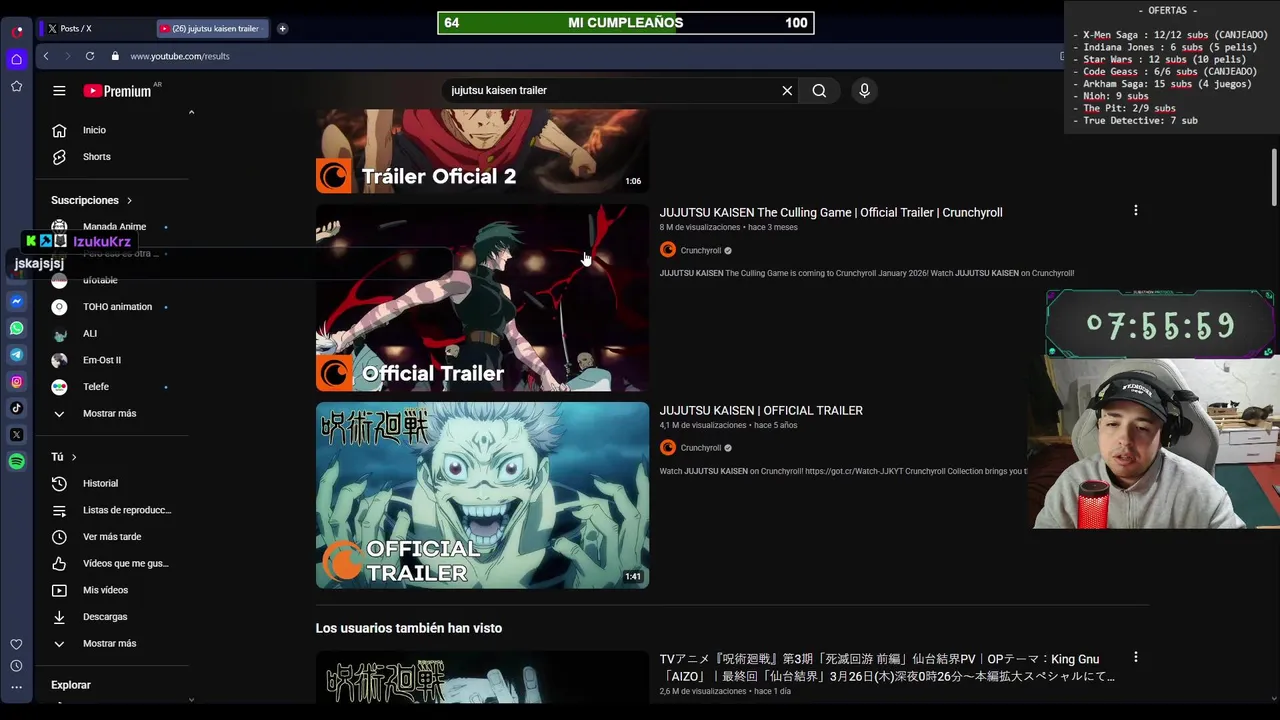1280x720 pixels.
Task: Clear the search box with X
Action: coord(787,91)
